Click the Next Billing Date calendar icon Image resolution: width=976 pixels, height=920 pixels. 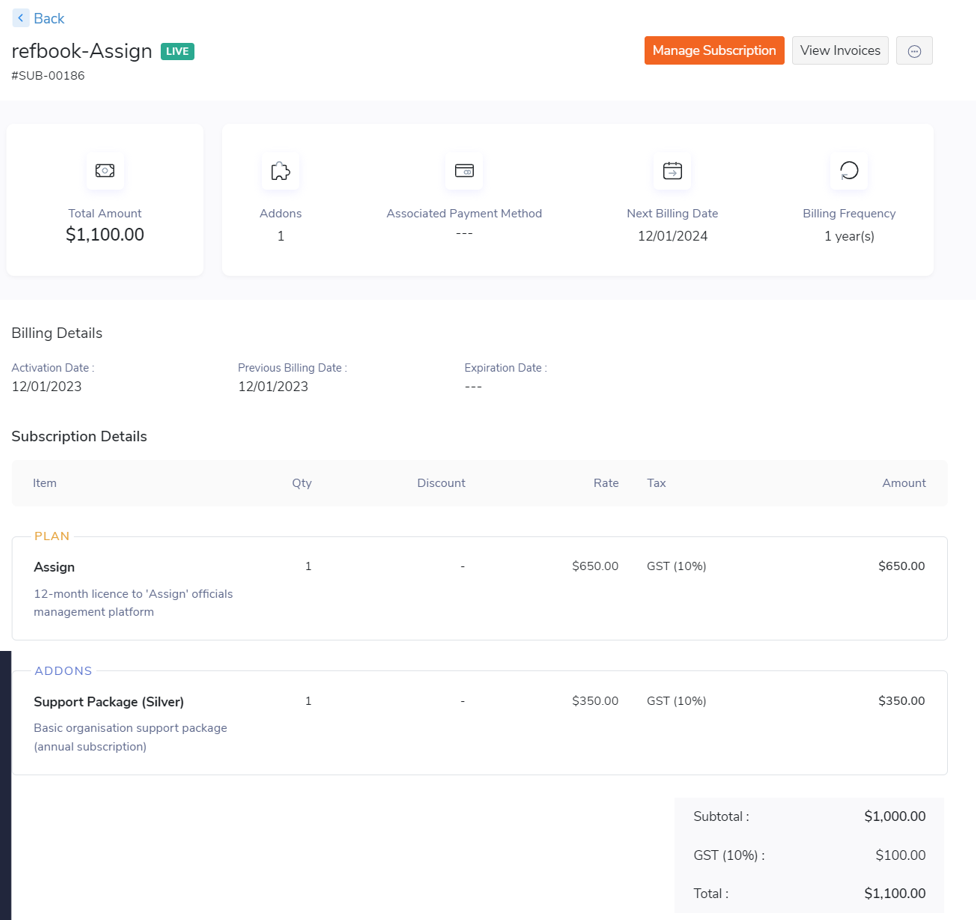pyautogui.click(x=672, y=171)
